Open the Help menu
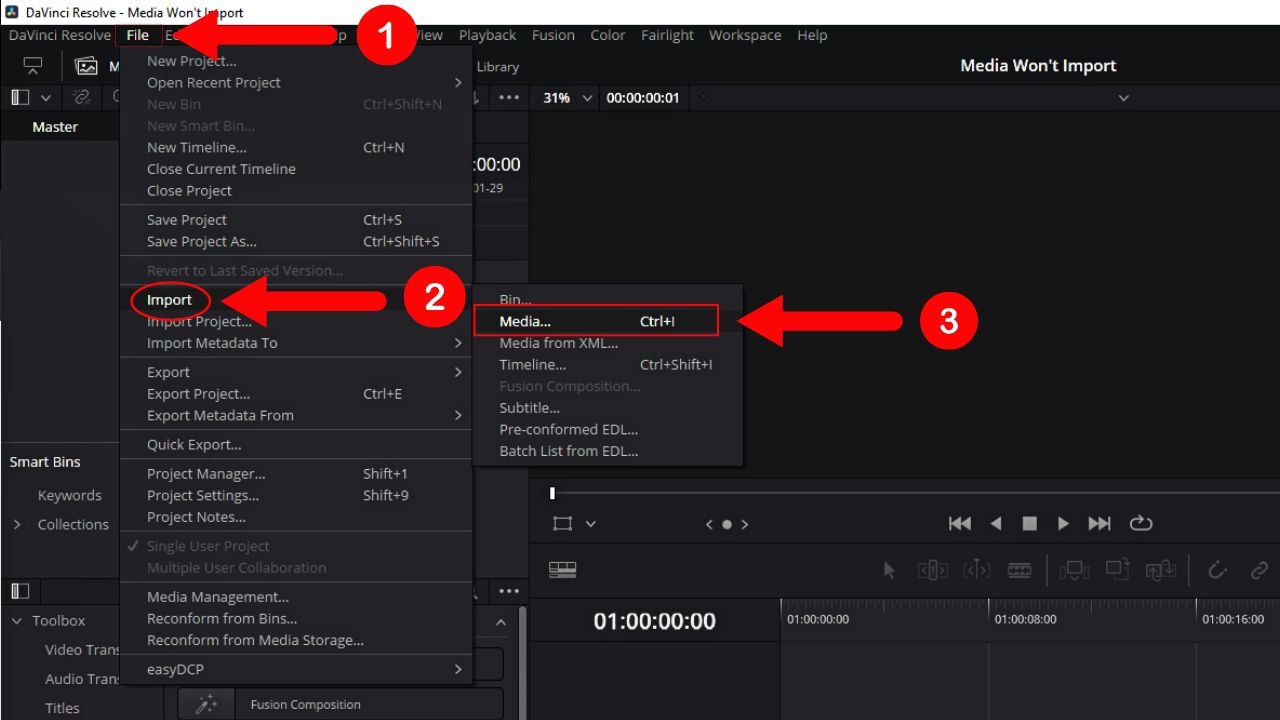The height and width of the screenshot is (720, 1280). tap(812, 35)
